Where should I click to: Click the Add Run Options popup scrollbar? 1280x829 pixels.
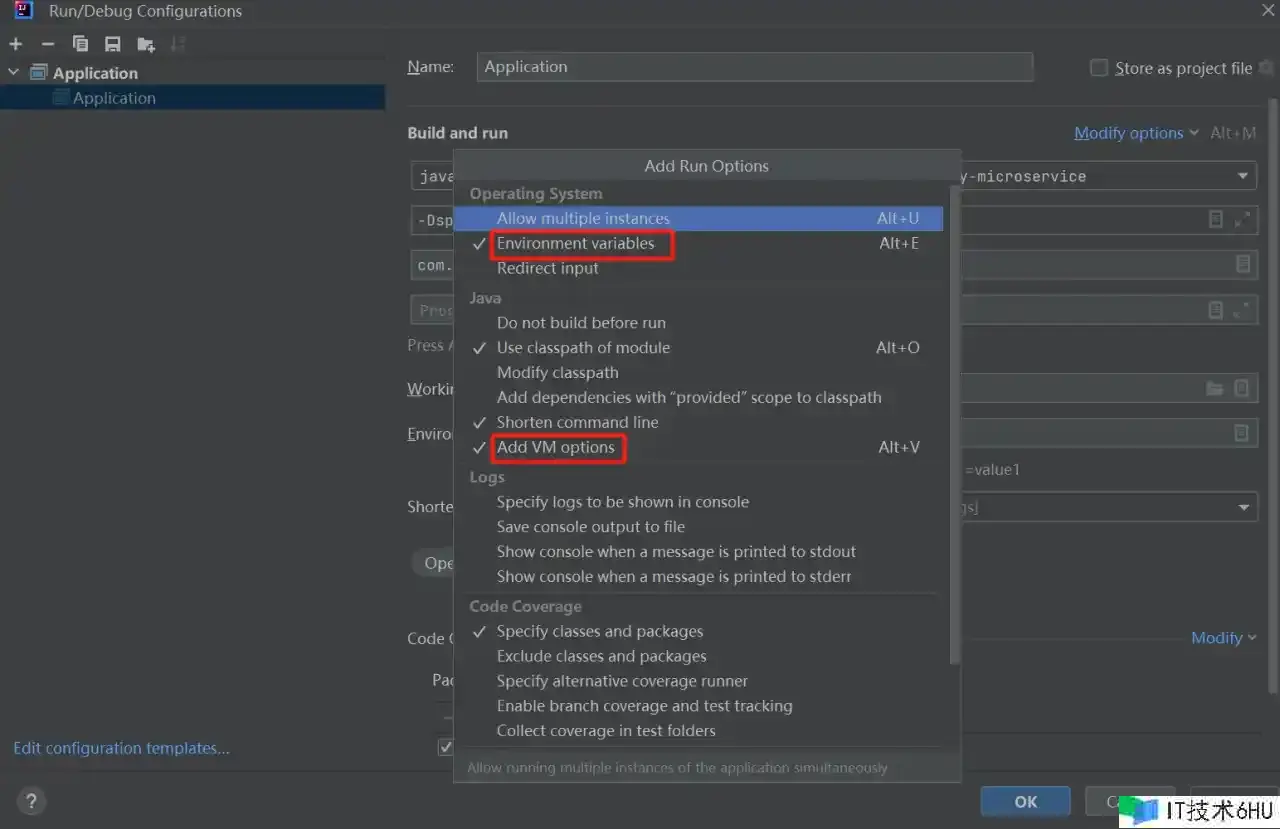[954, 420]
